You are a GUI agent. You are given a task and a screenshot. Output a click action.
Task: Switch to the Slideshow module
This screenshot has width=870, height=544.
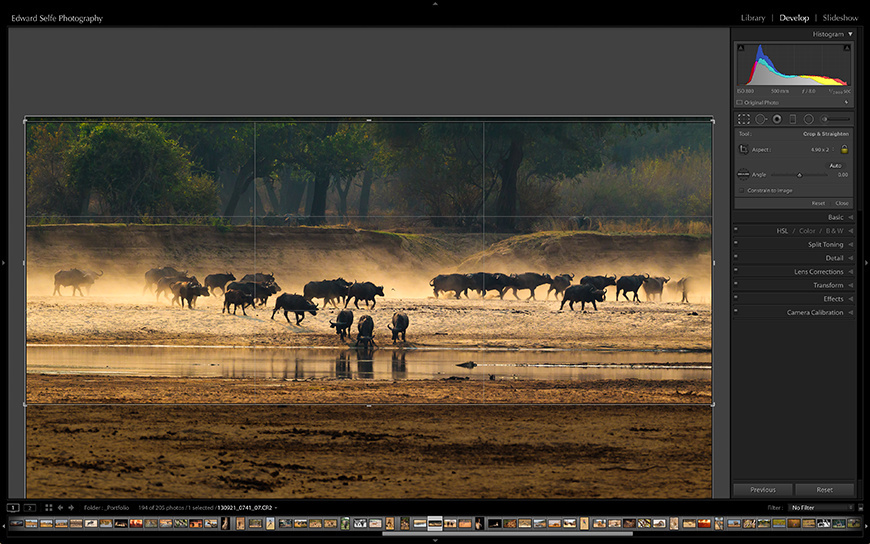pos(841,18)
